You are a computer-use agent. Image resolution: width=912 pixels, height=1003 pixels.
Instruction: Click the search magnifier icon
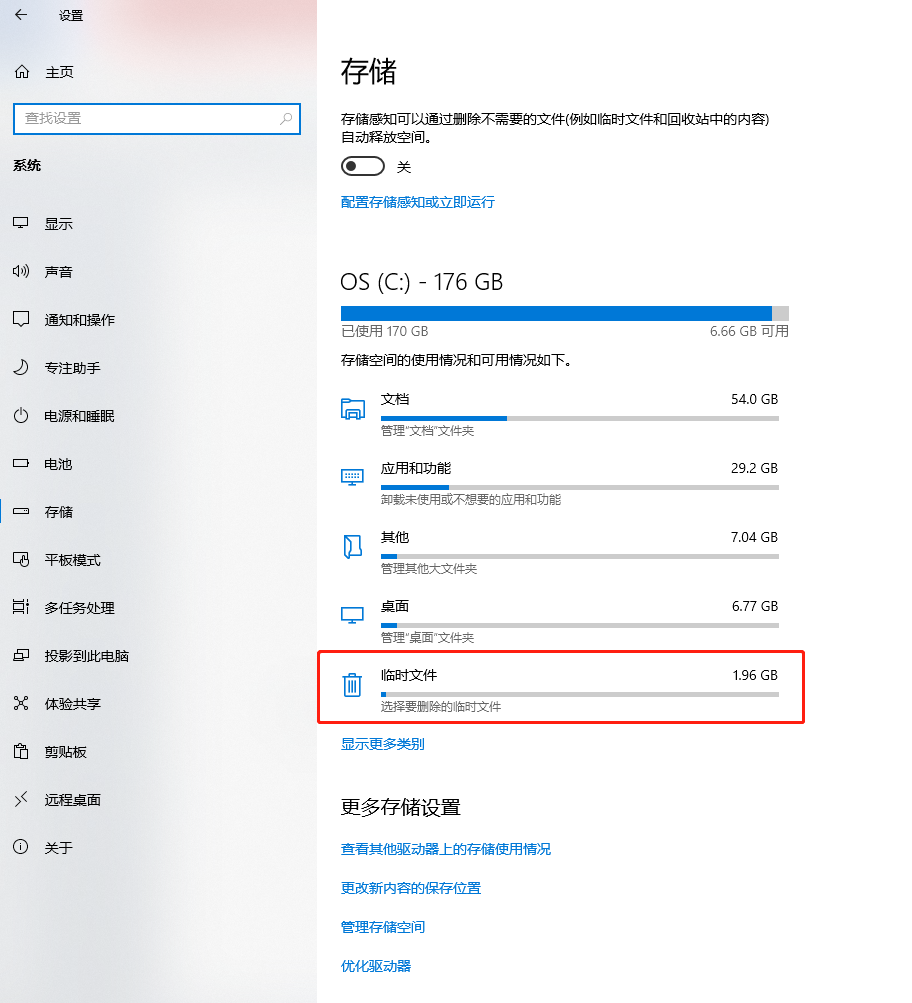286,118
